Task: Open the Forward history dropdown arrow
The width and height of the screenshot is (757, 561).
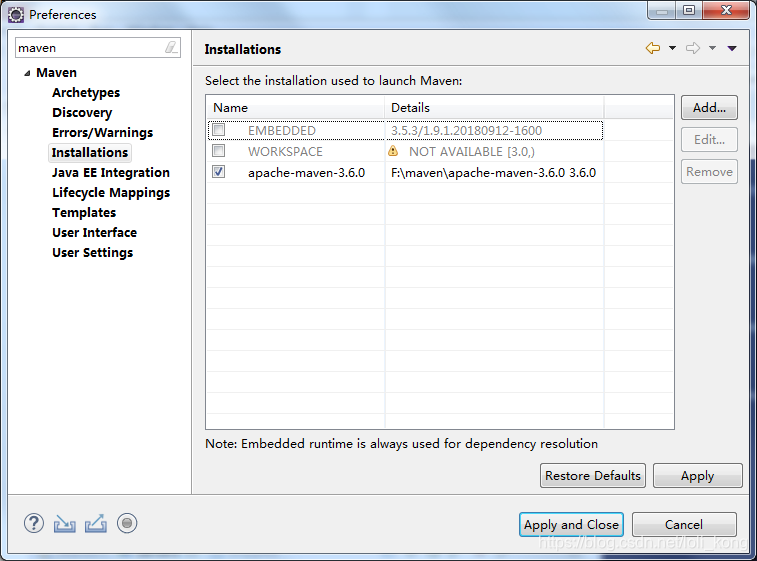Action: pyautogui.click(x=712, y=48)
